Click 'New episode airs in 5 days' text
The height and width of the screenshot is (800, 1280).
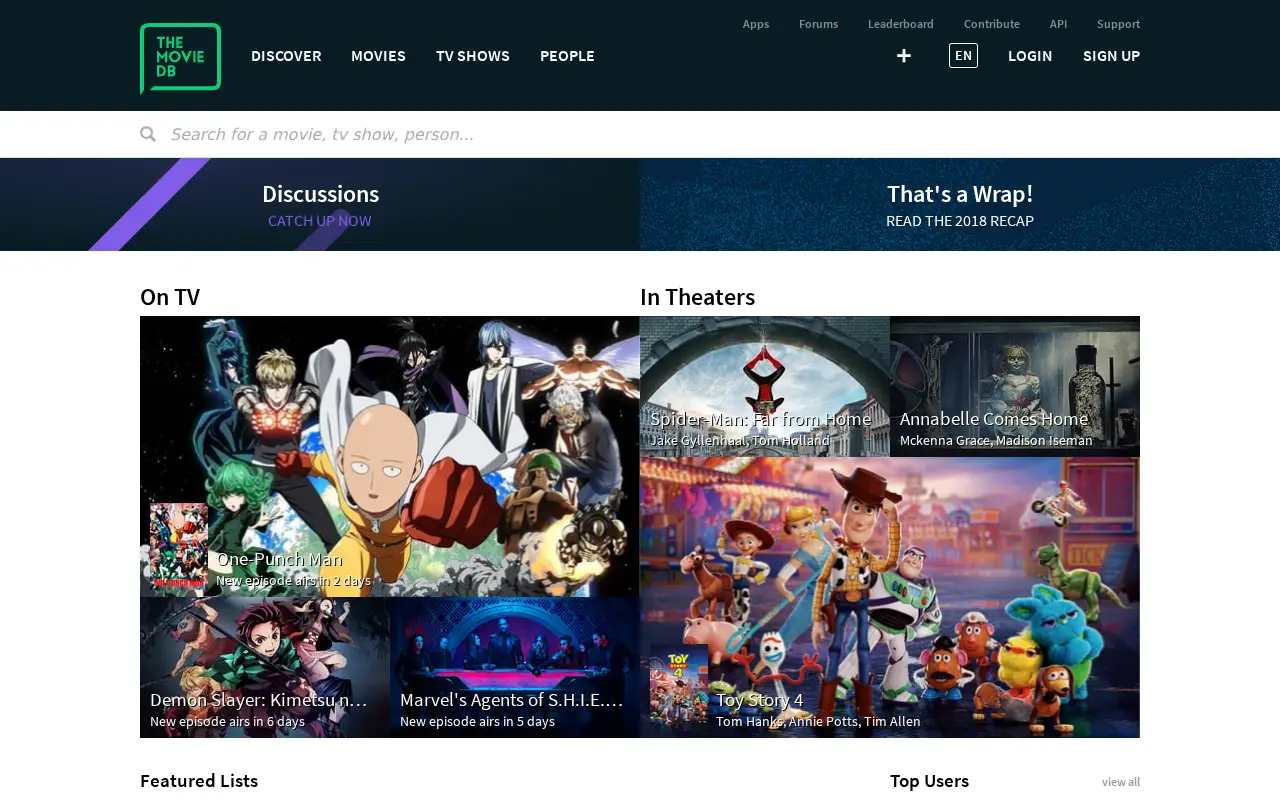(x=477, y=722)
